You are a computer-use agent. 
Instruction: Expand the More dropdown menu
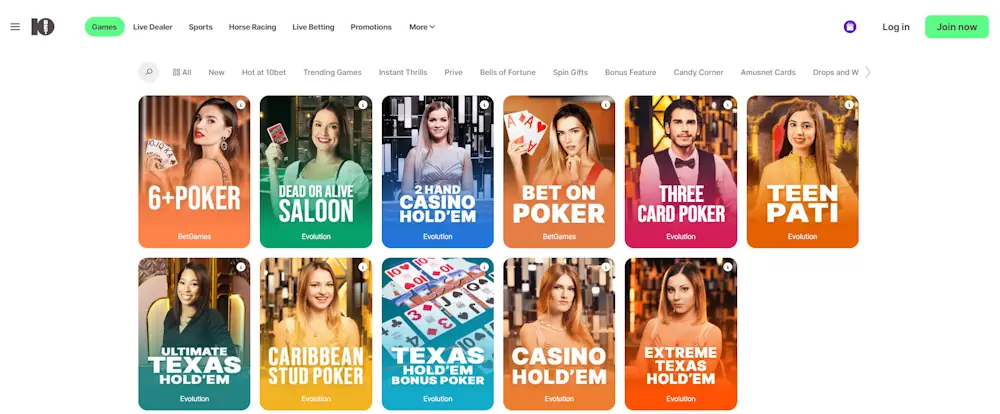tap(422, 27)
